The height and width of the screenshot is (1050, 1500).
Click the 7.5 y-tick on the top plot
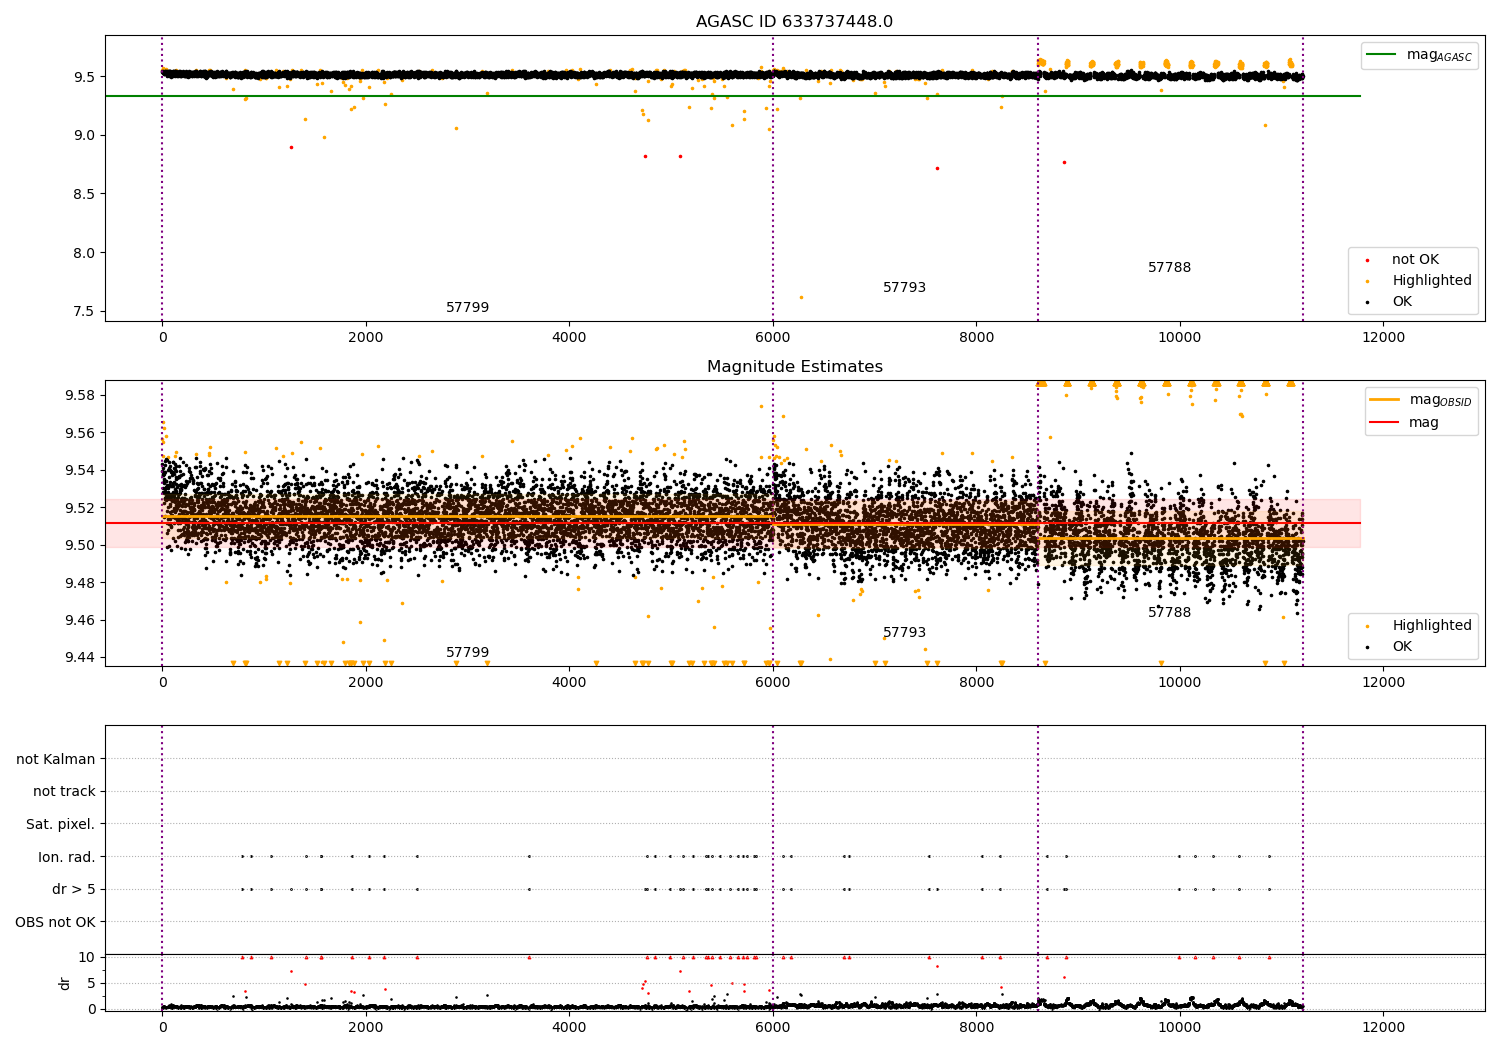(x=83, y=312)
